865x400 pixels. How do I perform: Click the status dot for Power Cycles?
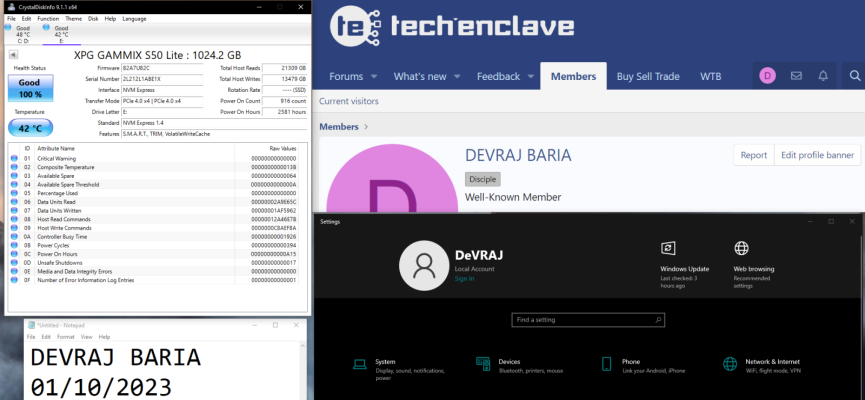[14, 246]
